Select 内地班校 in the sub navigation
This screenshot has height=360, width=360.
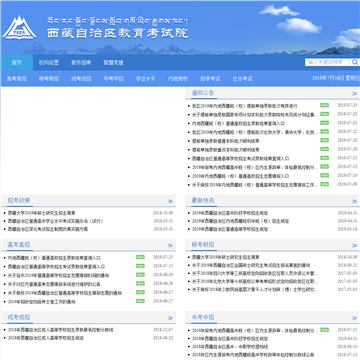click(x=178, y=79)
